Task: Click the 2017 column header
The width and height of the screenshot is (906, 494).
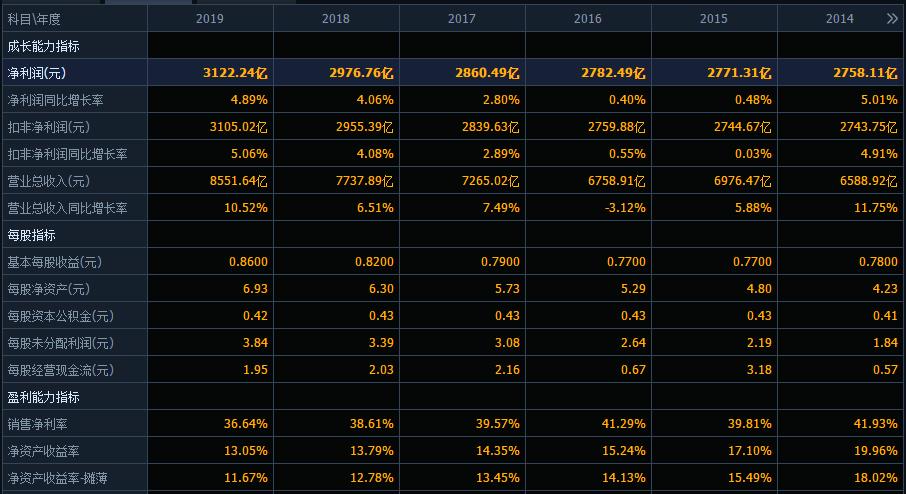Action: pos(462,19)
